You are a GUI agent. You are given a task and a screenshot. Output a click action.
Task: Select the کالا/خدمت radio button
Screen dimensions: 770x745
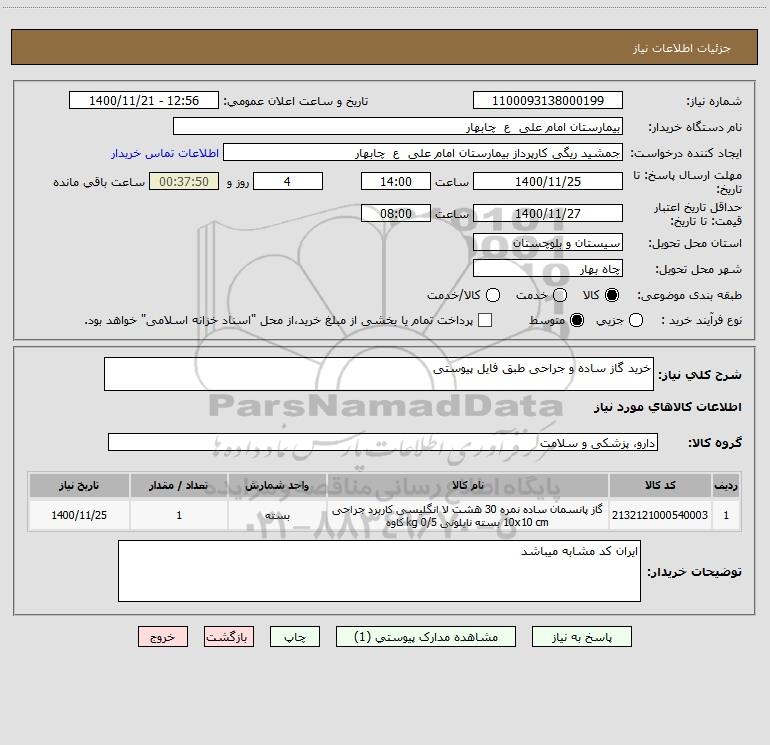coord(493,295)
